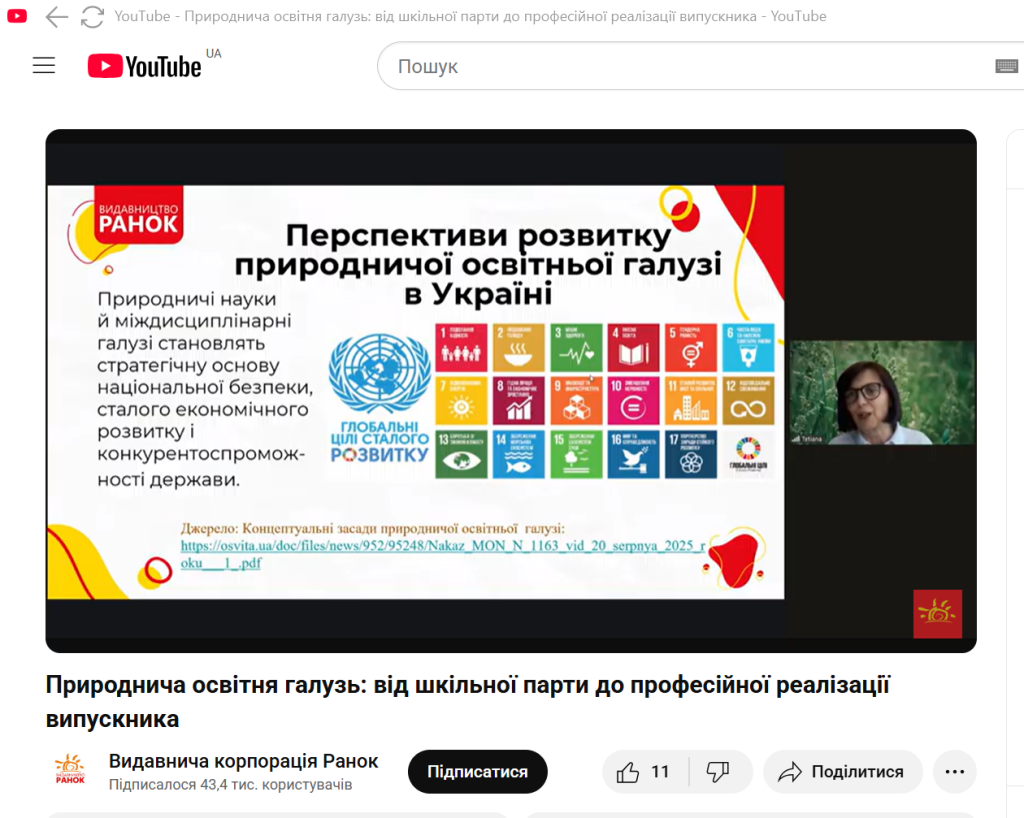Image resolution: width=1024 pixels, height=818 pixels.
Task: Click the Видавництво Ранок logo on slide
Action: coord(138,213)
